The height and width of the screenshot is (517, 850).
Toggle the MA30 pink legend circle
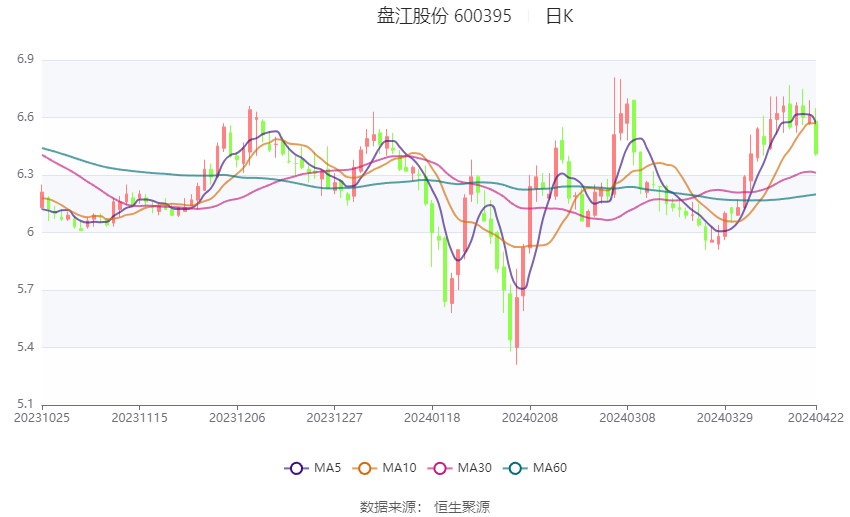pos(440,468)
